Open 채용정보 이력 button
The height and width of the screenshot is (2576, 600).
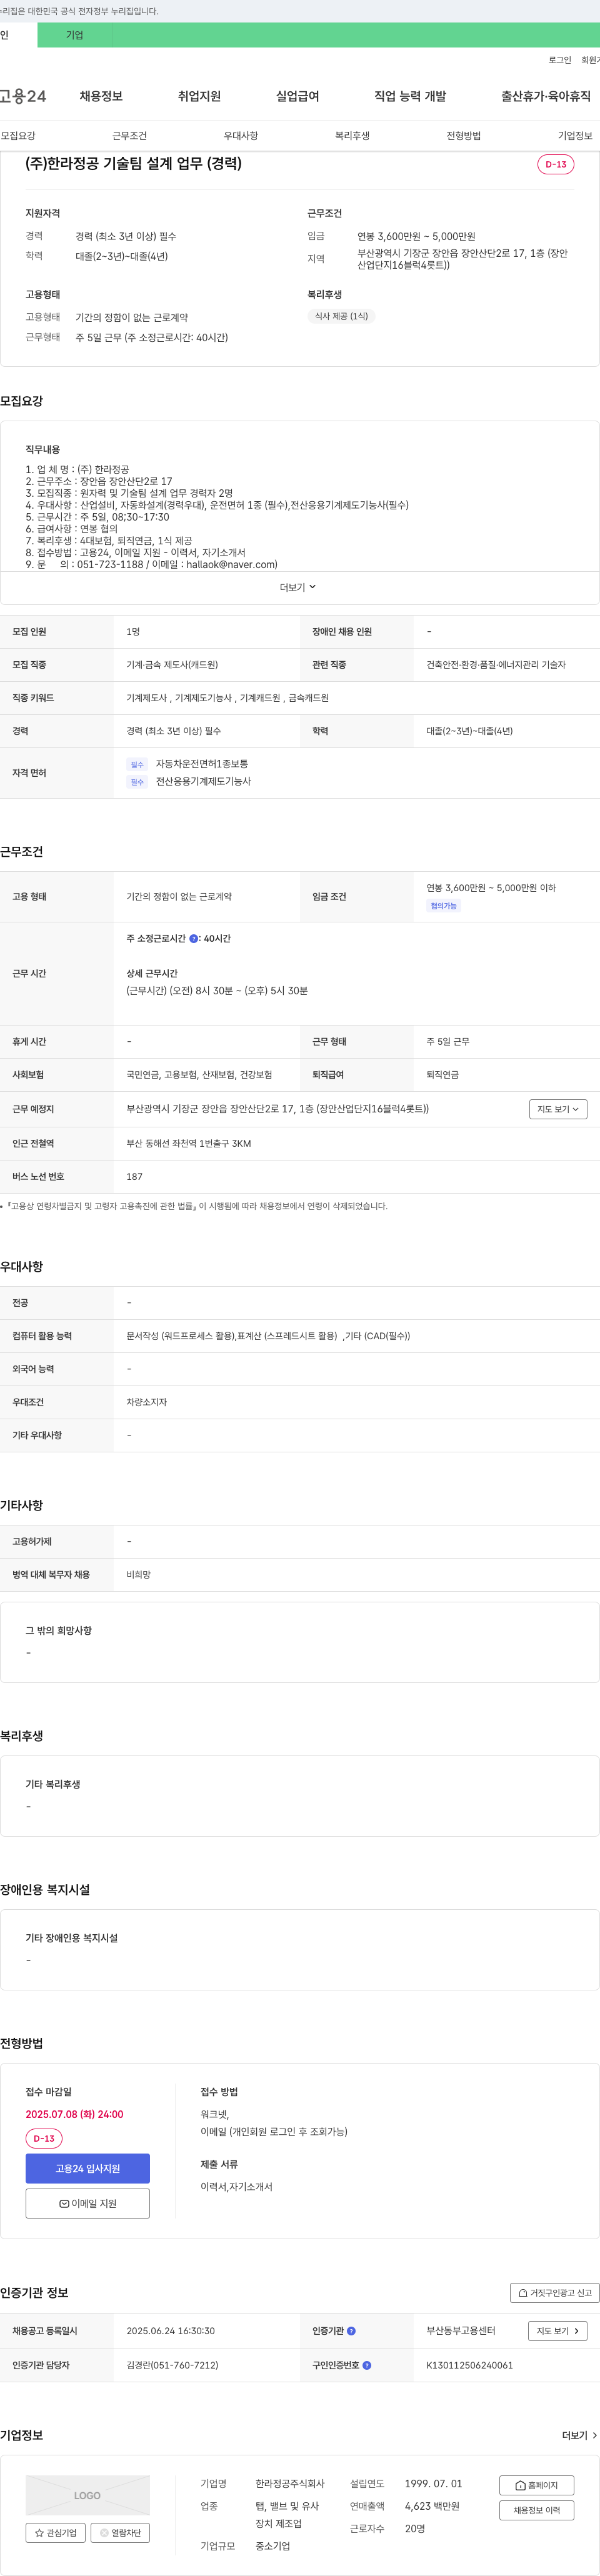(x=537, y=2510)
